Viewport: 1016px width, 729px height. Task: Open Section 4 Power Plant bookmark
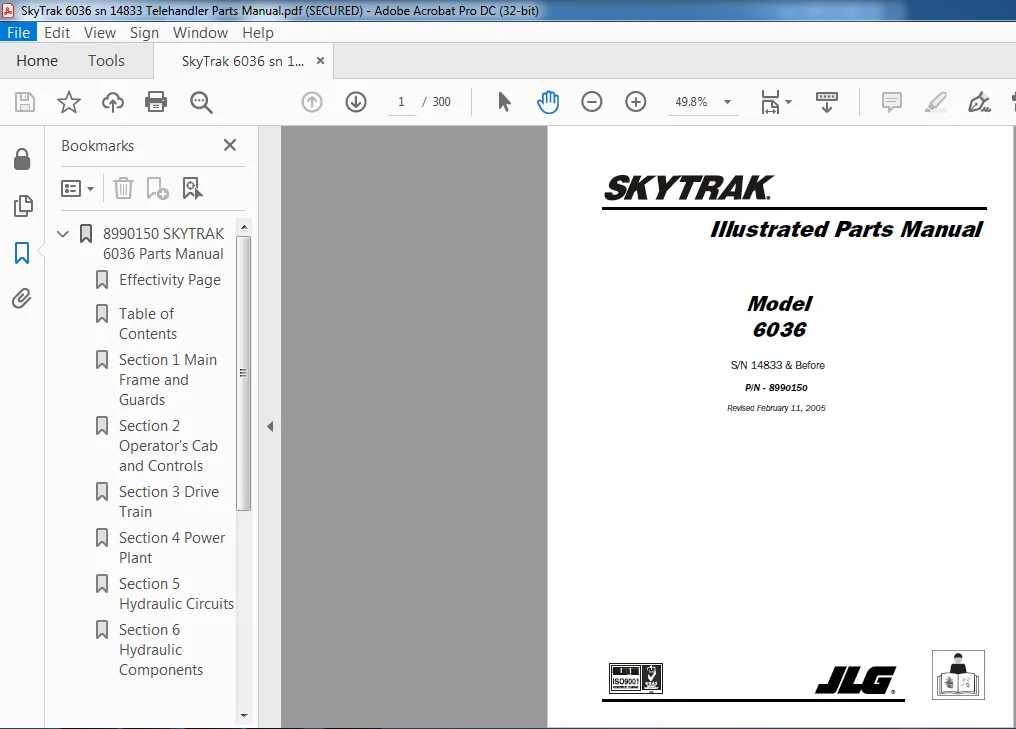[172, 548]
